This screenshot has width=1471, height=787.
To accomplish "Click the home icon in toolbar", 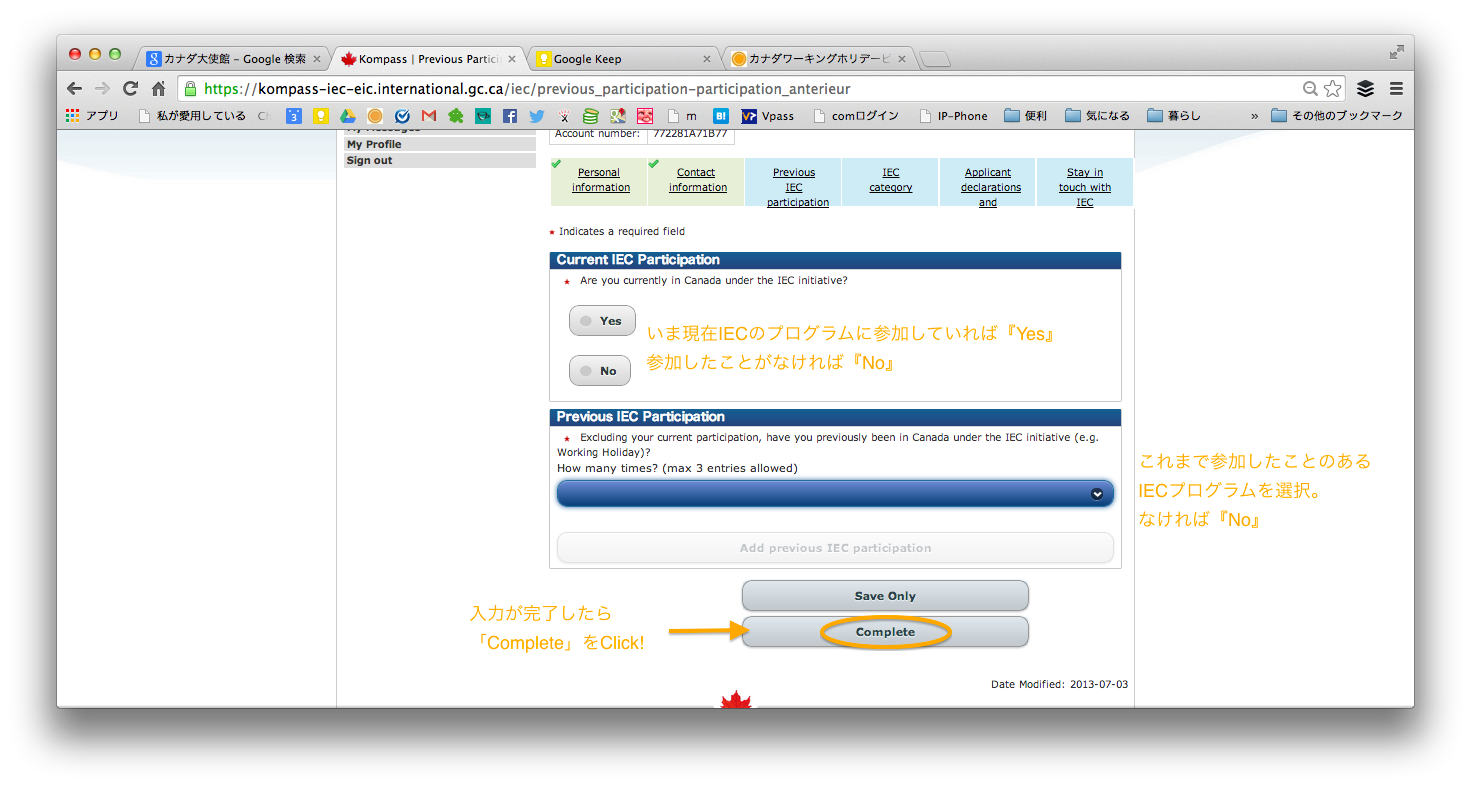I will tap(158, 88).
